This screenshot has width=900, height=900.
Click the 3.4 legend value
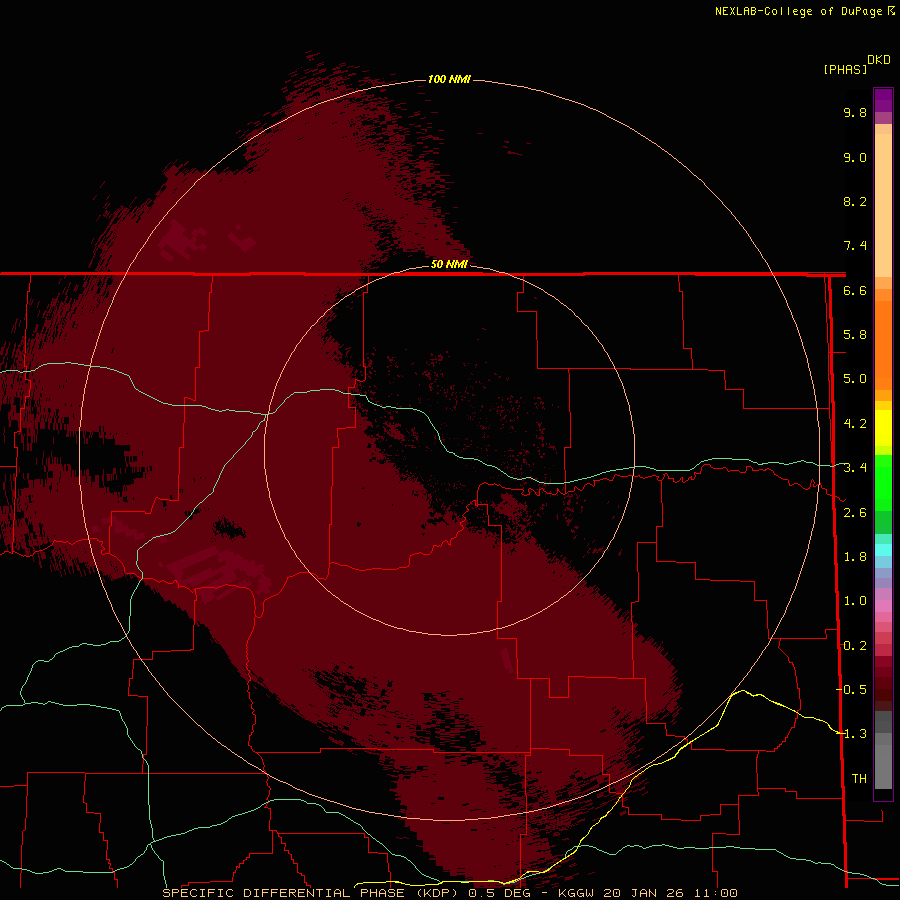(x=855, y=468)
